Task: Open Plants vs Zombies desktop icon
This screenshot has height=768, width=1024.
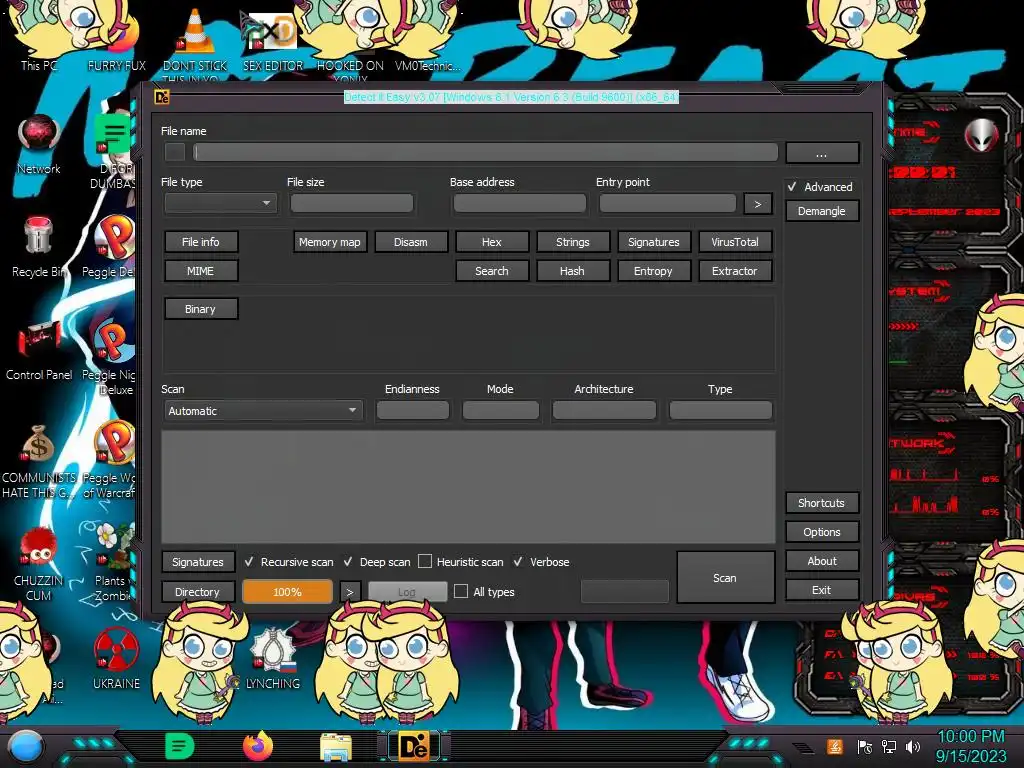Action: pos(114,562)
